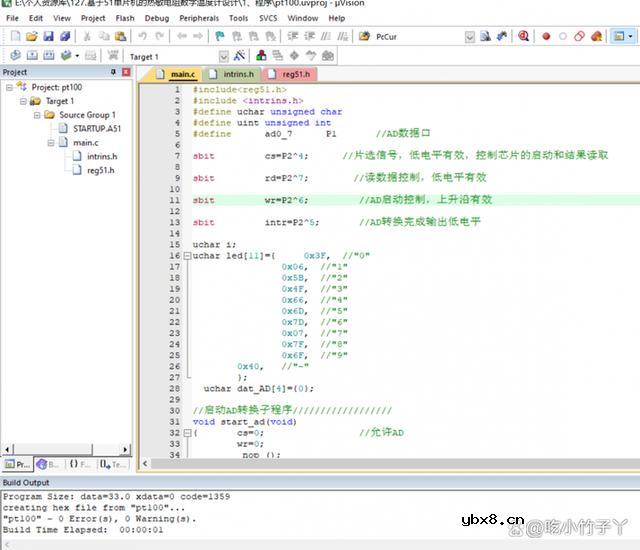This screenshot has width=640, height=550.
Task: Collapse the fold marker at line 32
Action: (x=186, y=433)
